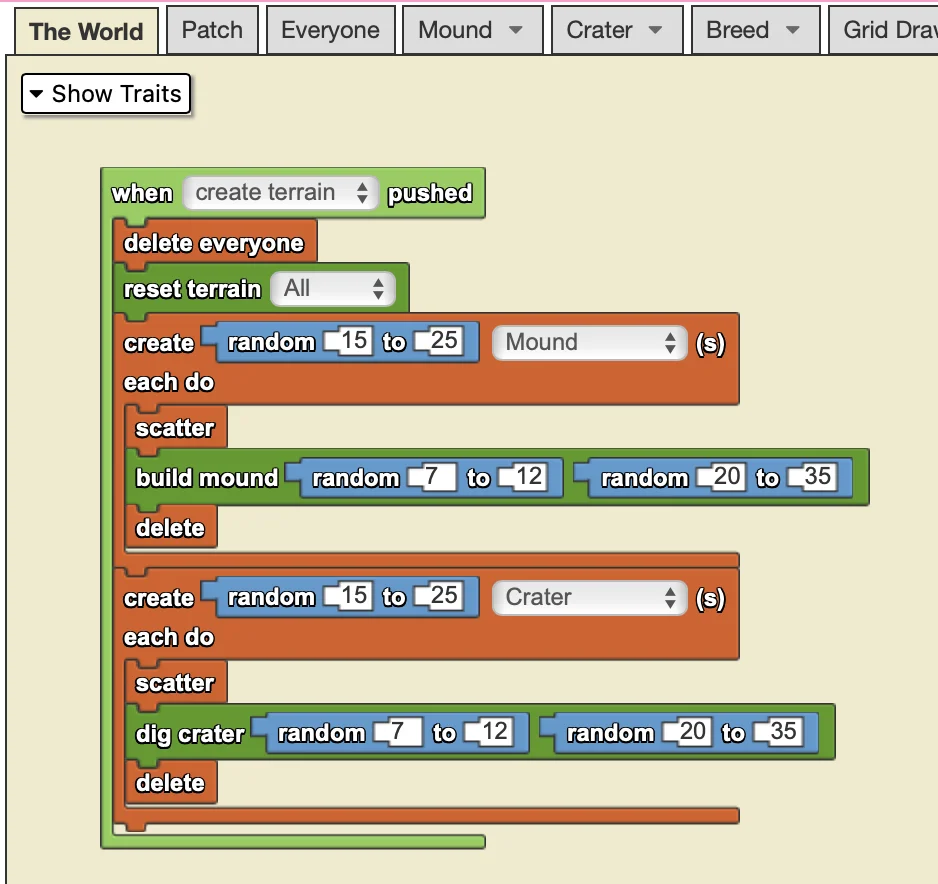This screenshot has width=938, height=884.
Task: Select delete block under build mound
Action: (x=170, y=528)
